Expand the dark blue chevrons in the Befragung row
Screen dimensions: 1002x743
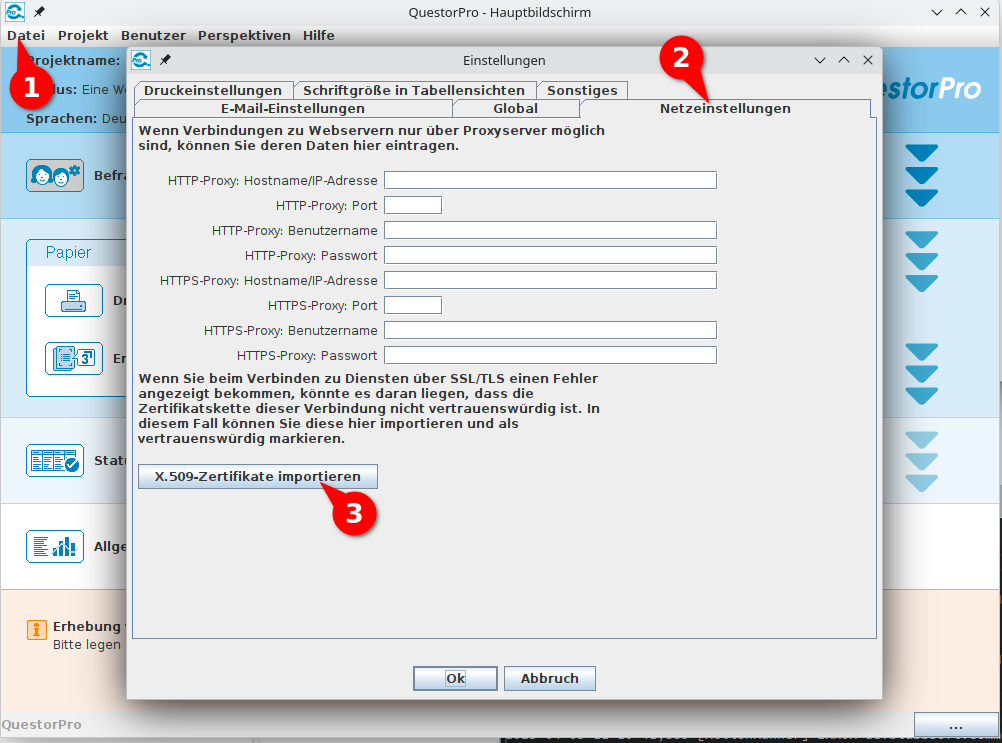click(921, 175)
